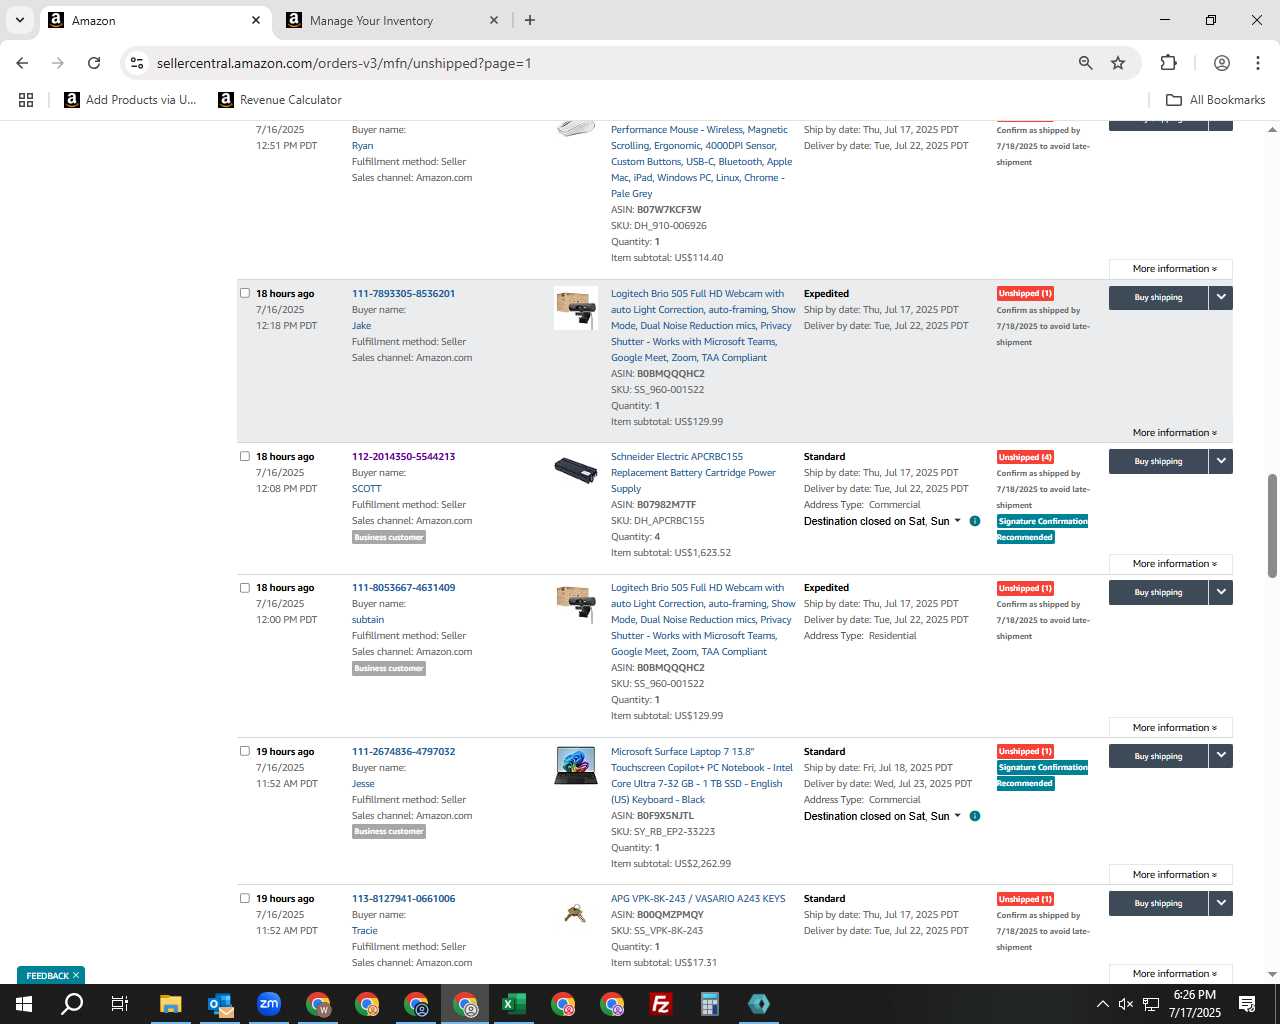Image resolution: width=1280 pixels, height=1024 pixels.
Task: Open Microsoft Surface Laptop product thumbnail
Action: 576,766
